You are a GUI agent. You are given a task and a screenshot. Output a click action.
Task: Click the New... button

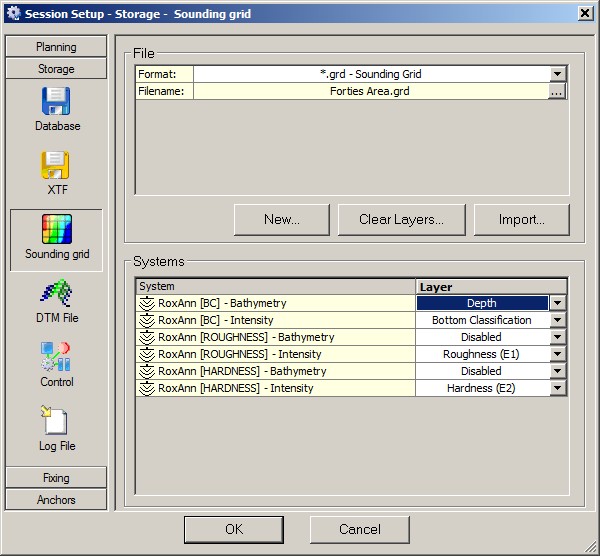(281, 219)
